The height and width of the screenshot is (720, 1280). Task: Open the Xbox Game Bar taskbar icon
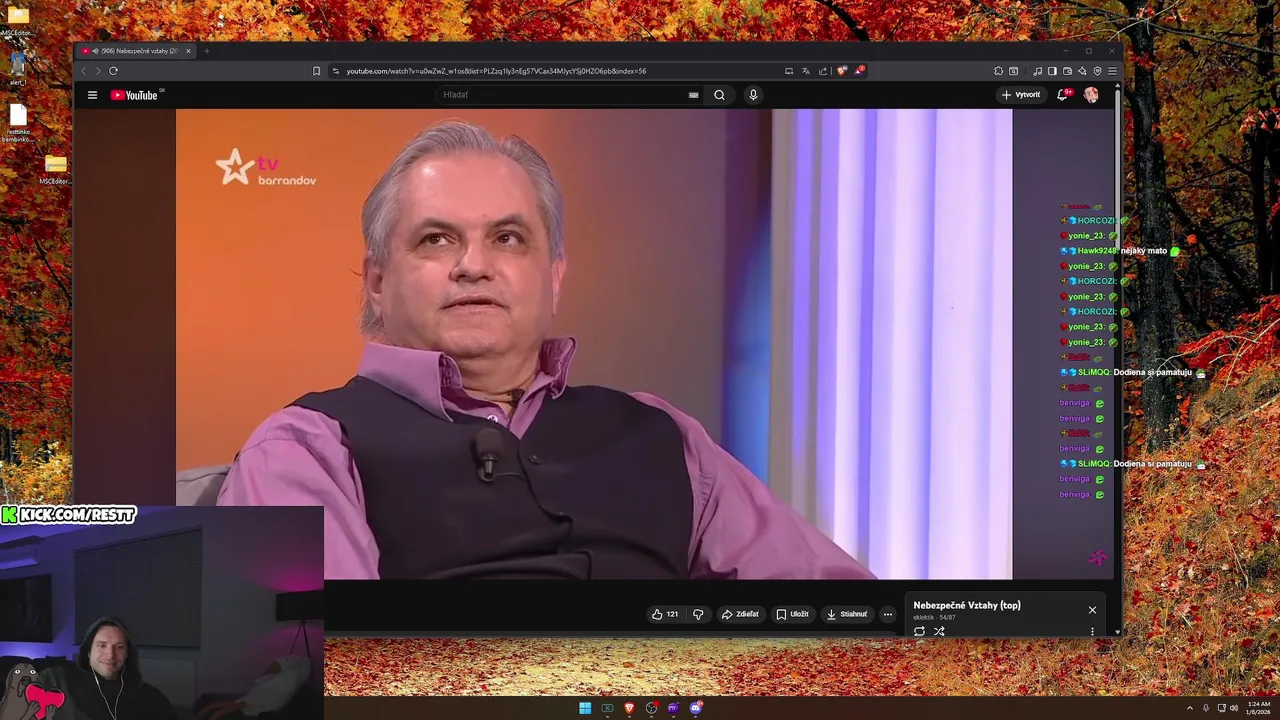click(607, 708)
